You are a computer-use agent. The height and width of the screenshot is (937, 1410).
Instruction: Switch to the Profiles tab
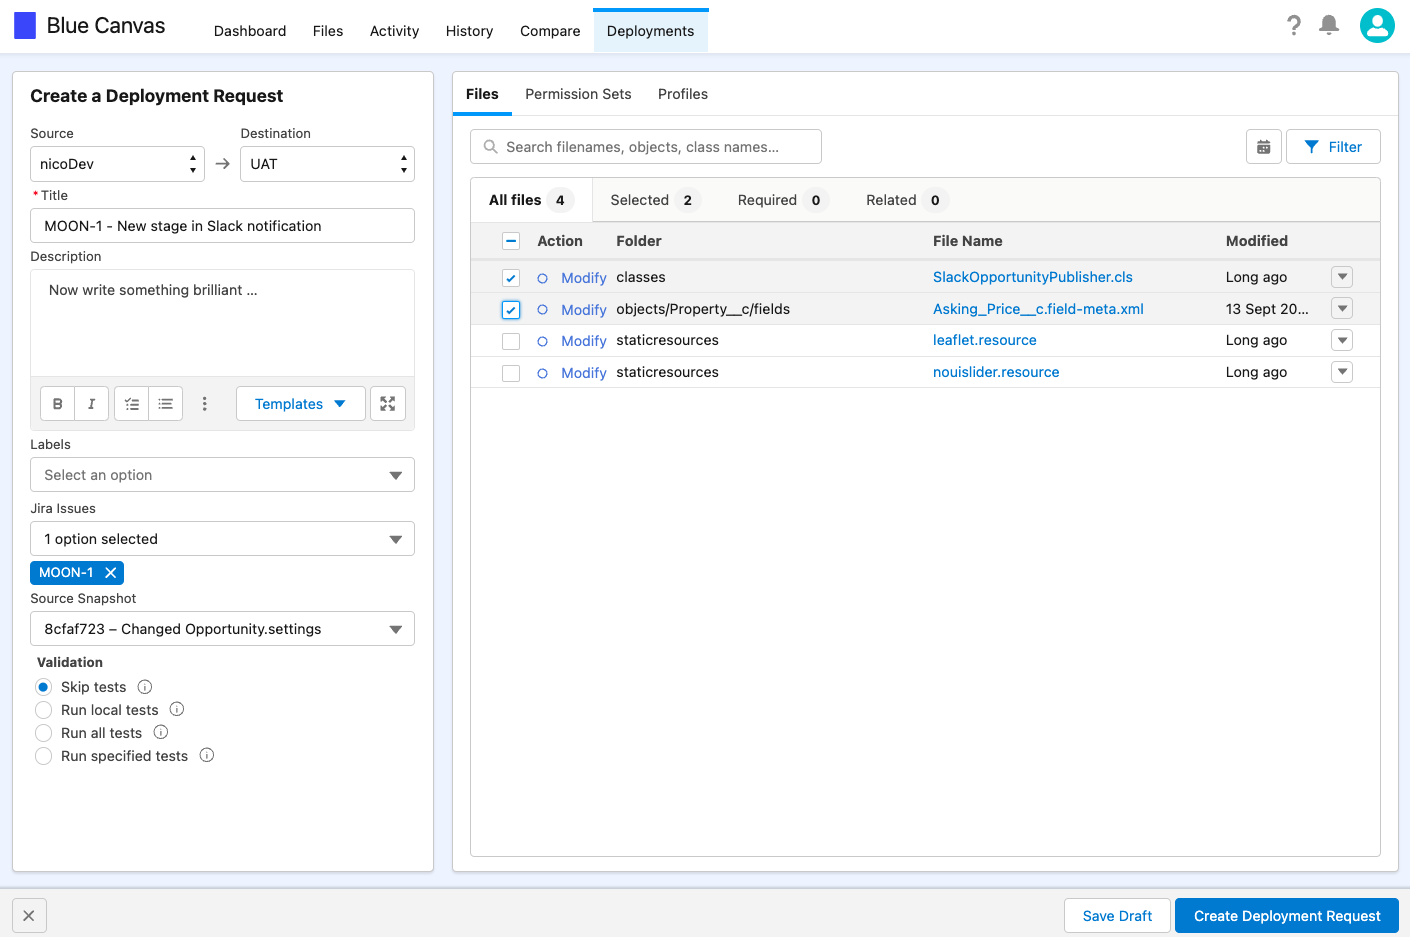tap(683, 94)
